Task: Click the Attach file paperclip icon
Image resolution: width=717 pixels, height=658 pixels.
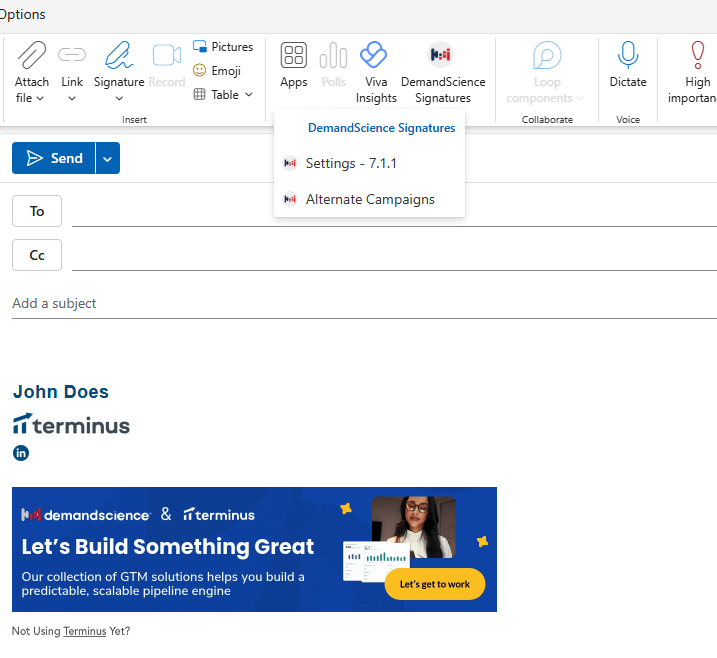Action: [32, 54]
